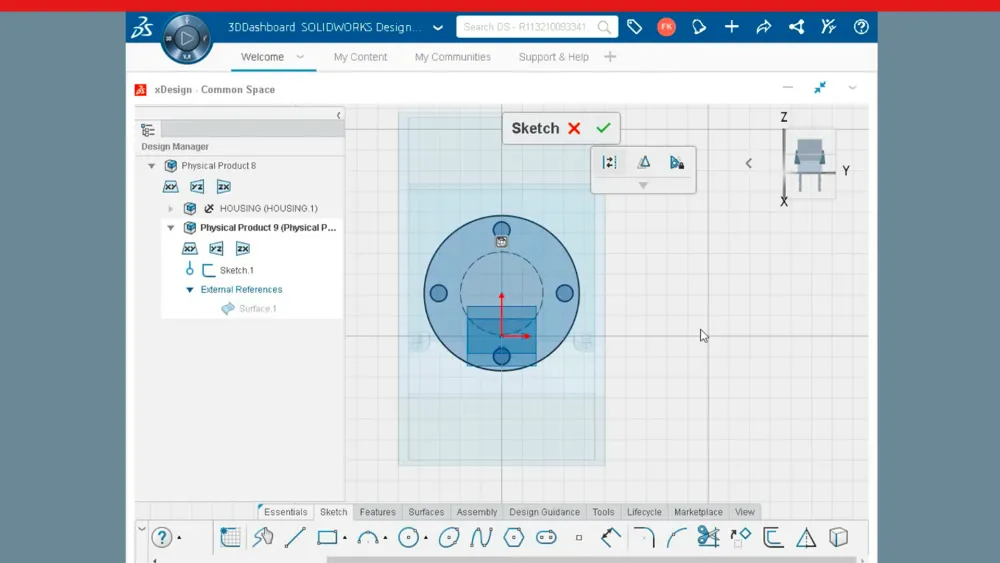Click the view orientation triad thumbnail

(x=809, y=165)
